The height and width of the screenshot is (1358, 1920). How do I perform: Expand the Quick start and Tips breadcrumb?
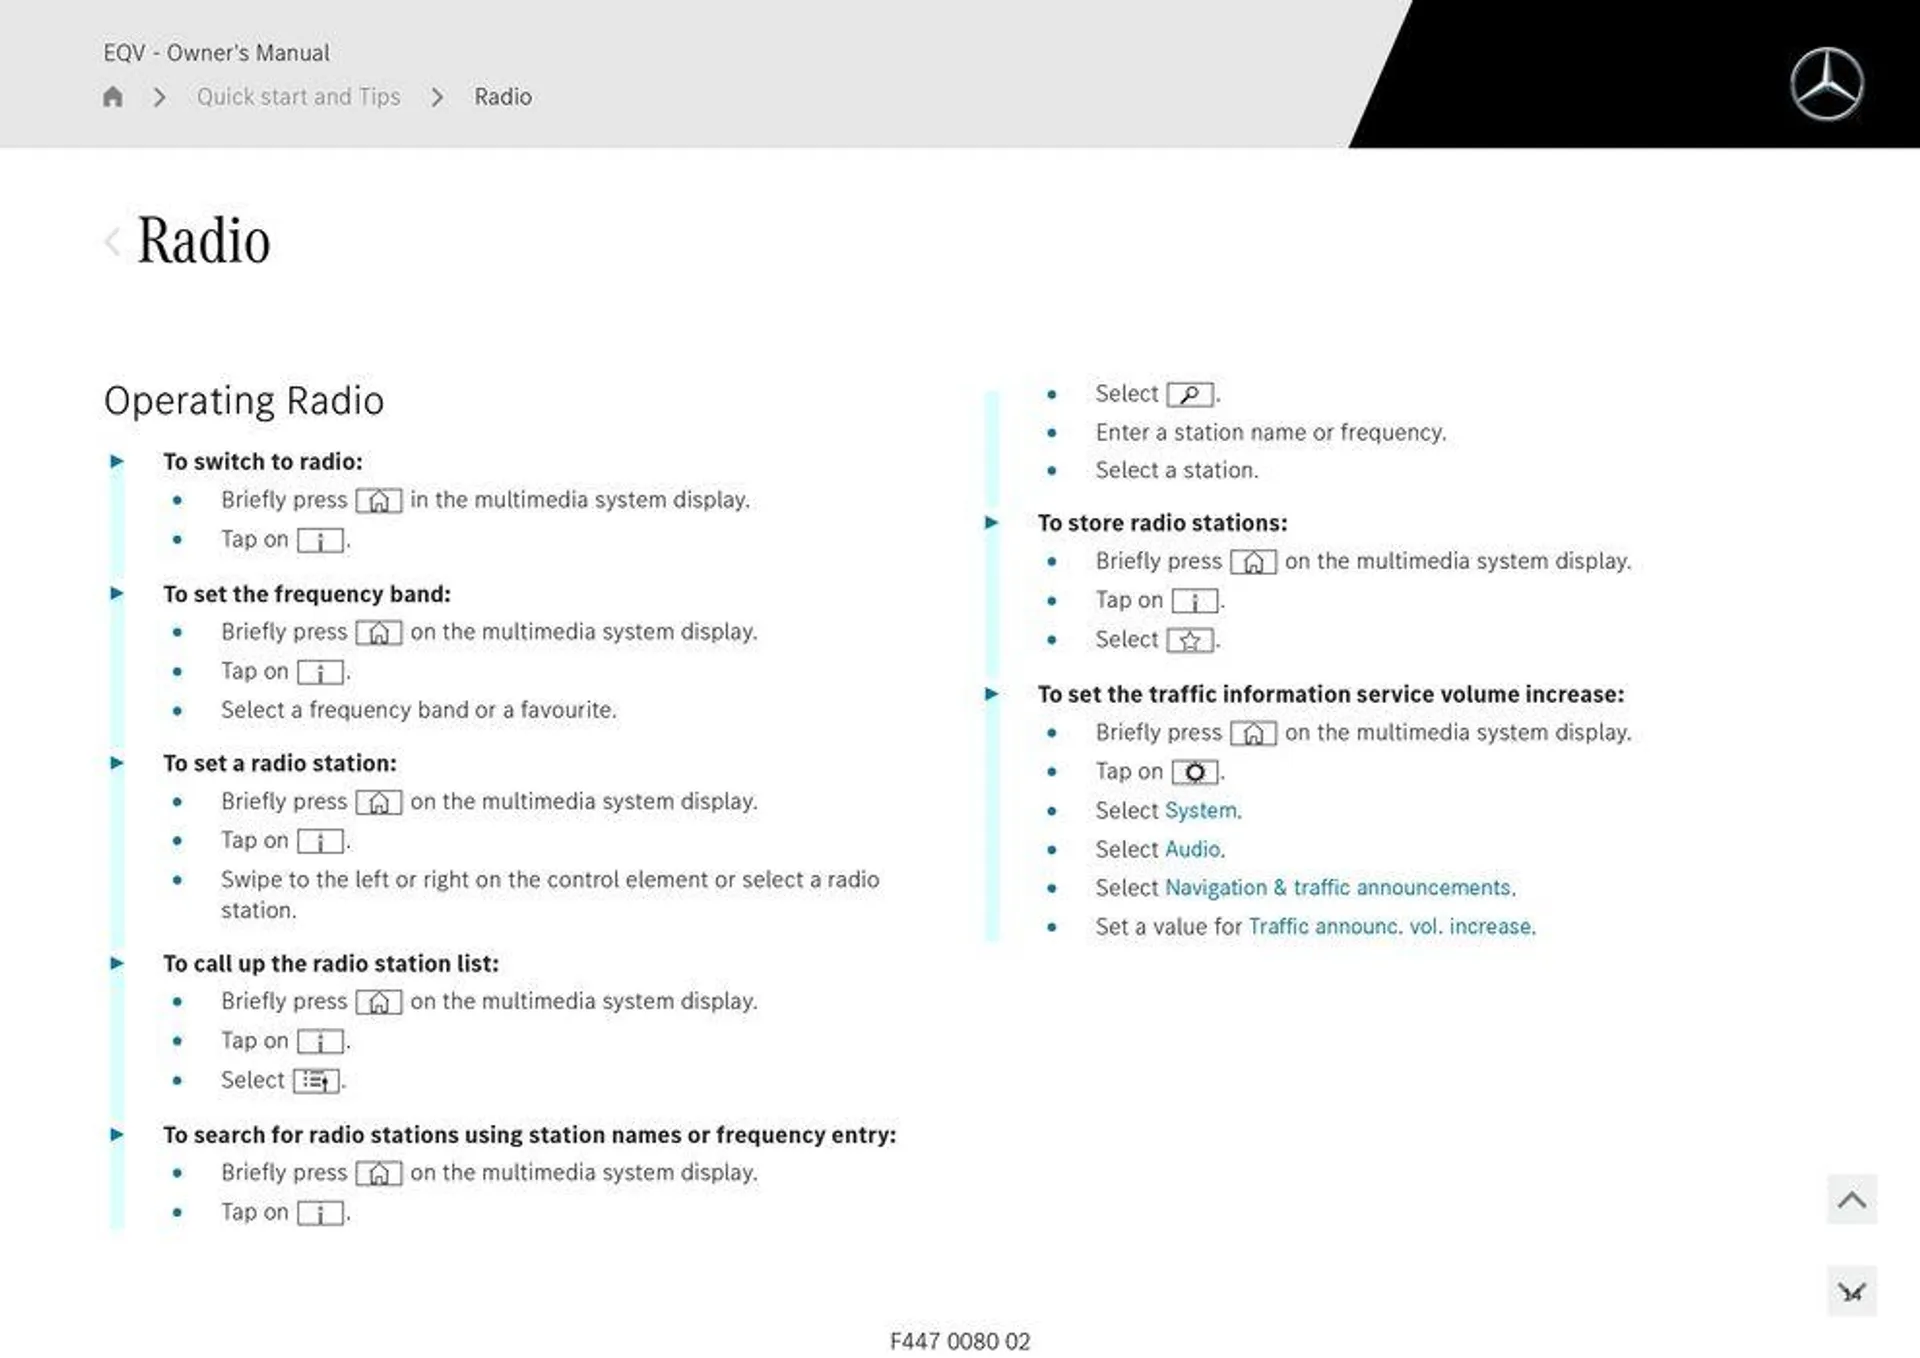300,96
